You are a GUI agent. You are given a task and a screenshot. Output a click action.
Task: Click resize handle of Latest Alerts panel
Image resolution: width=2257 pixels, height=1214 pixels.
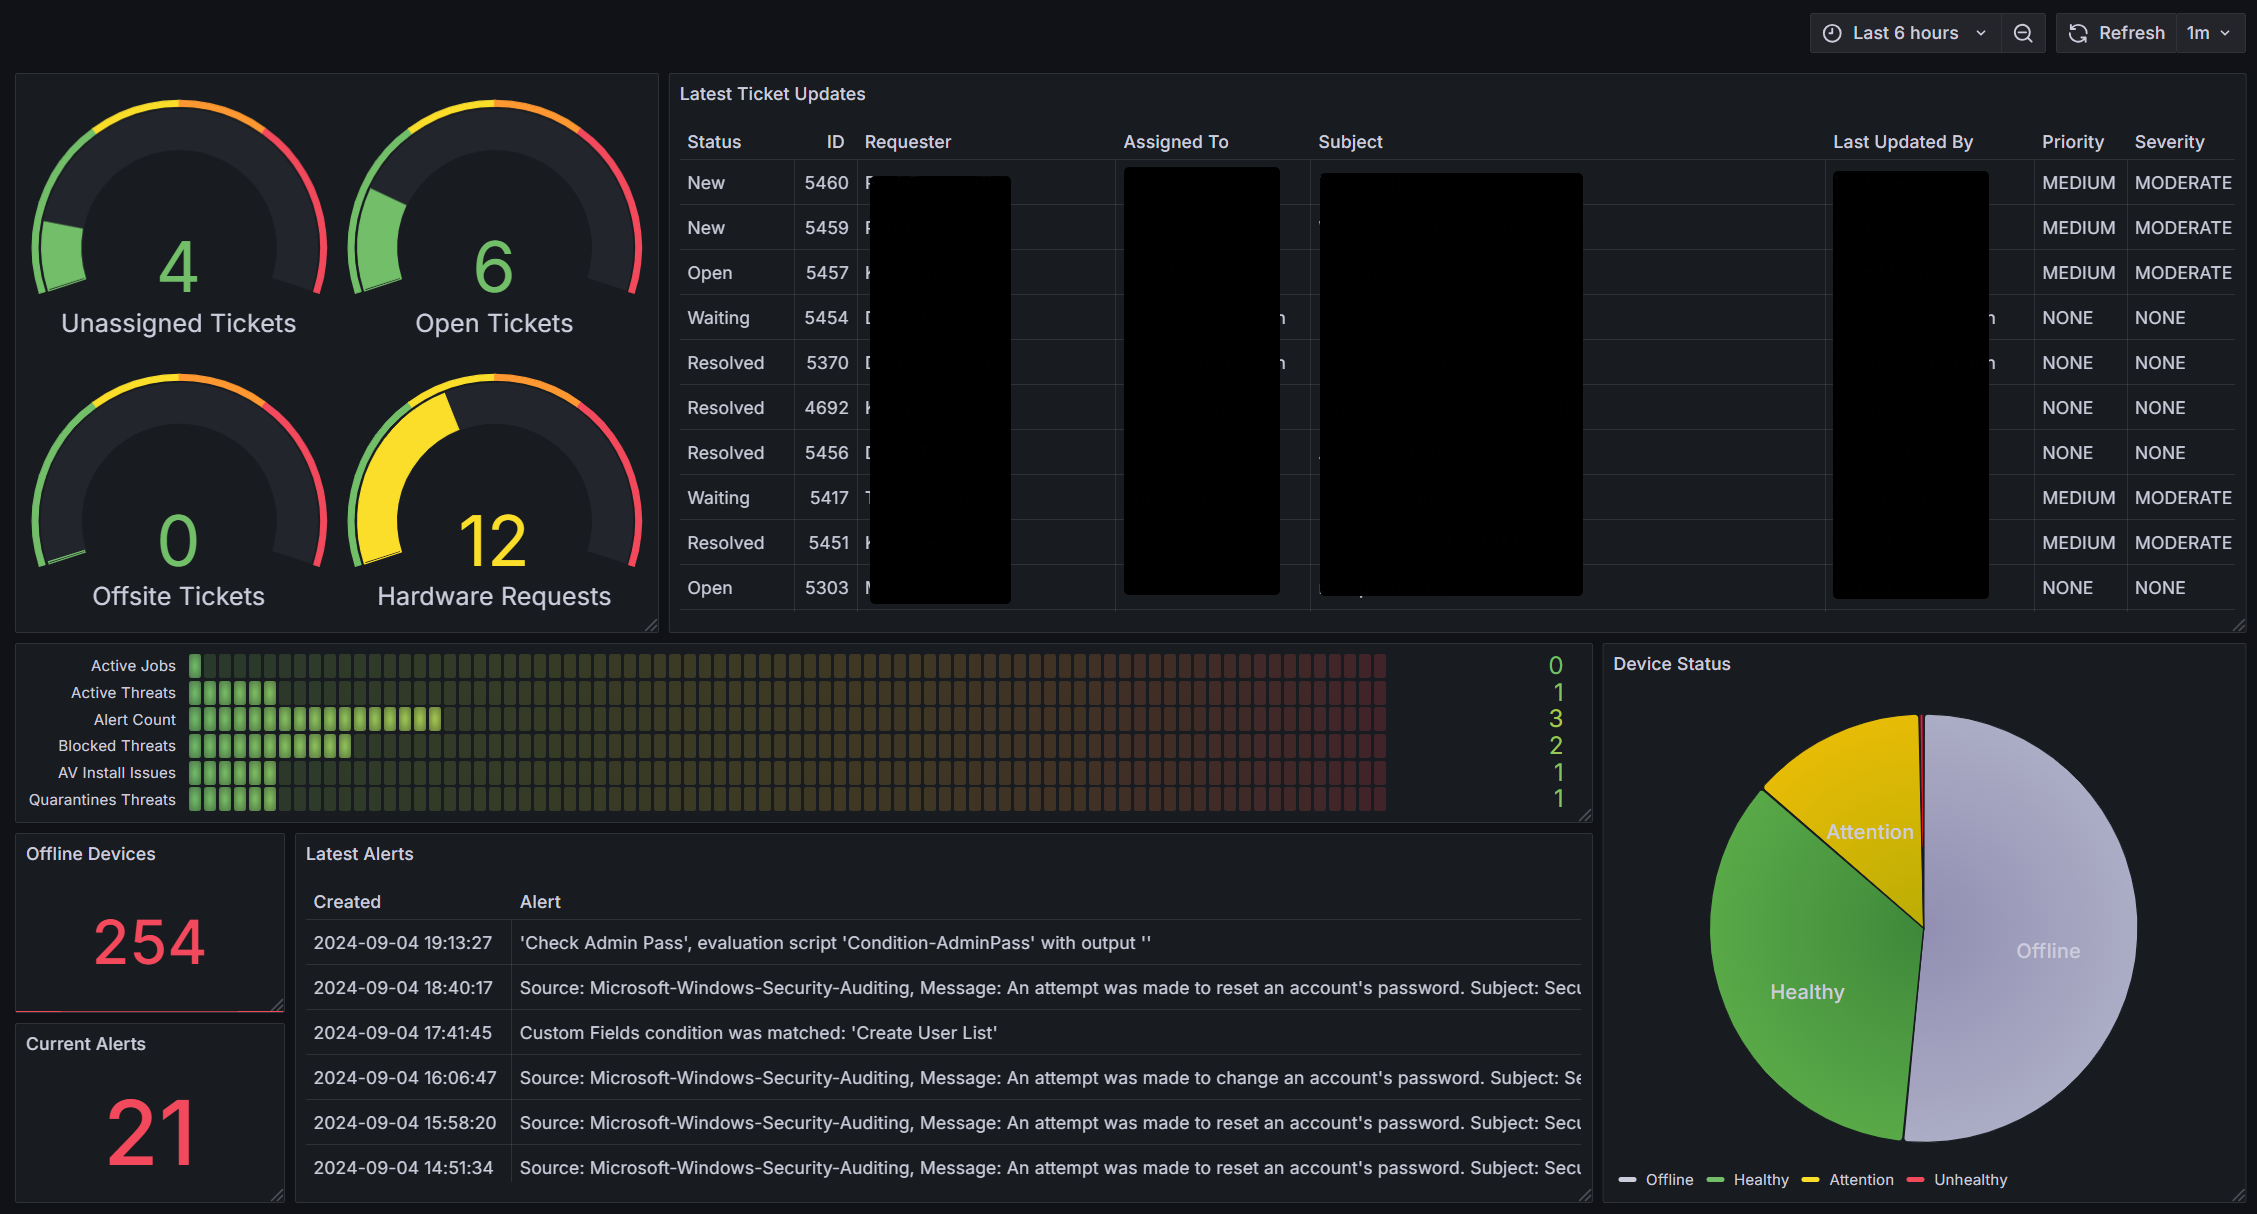1584,1195
